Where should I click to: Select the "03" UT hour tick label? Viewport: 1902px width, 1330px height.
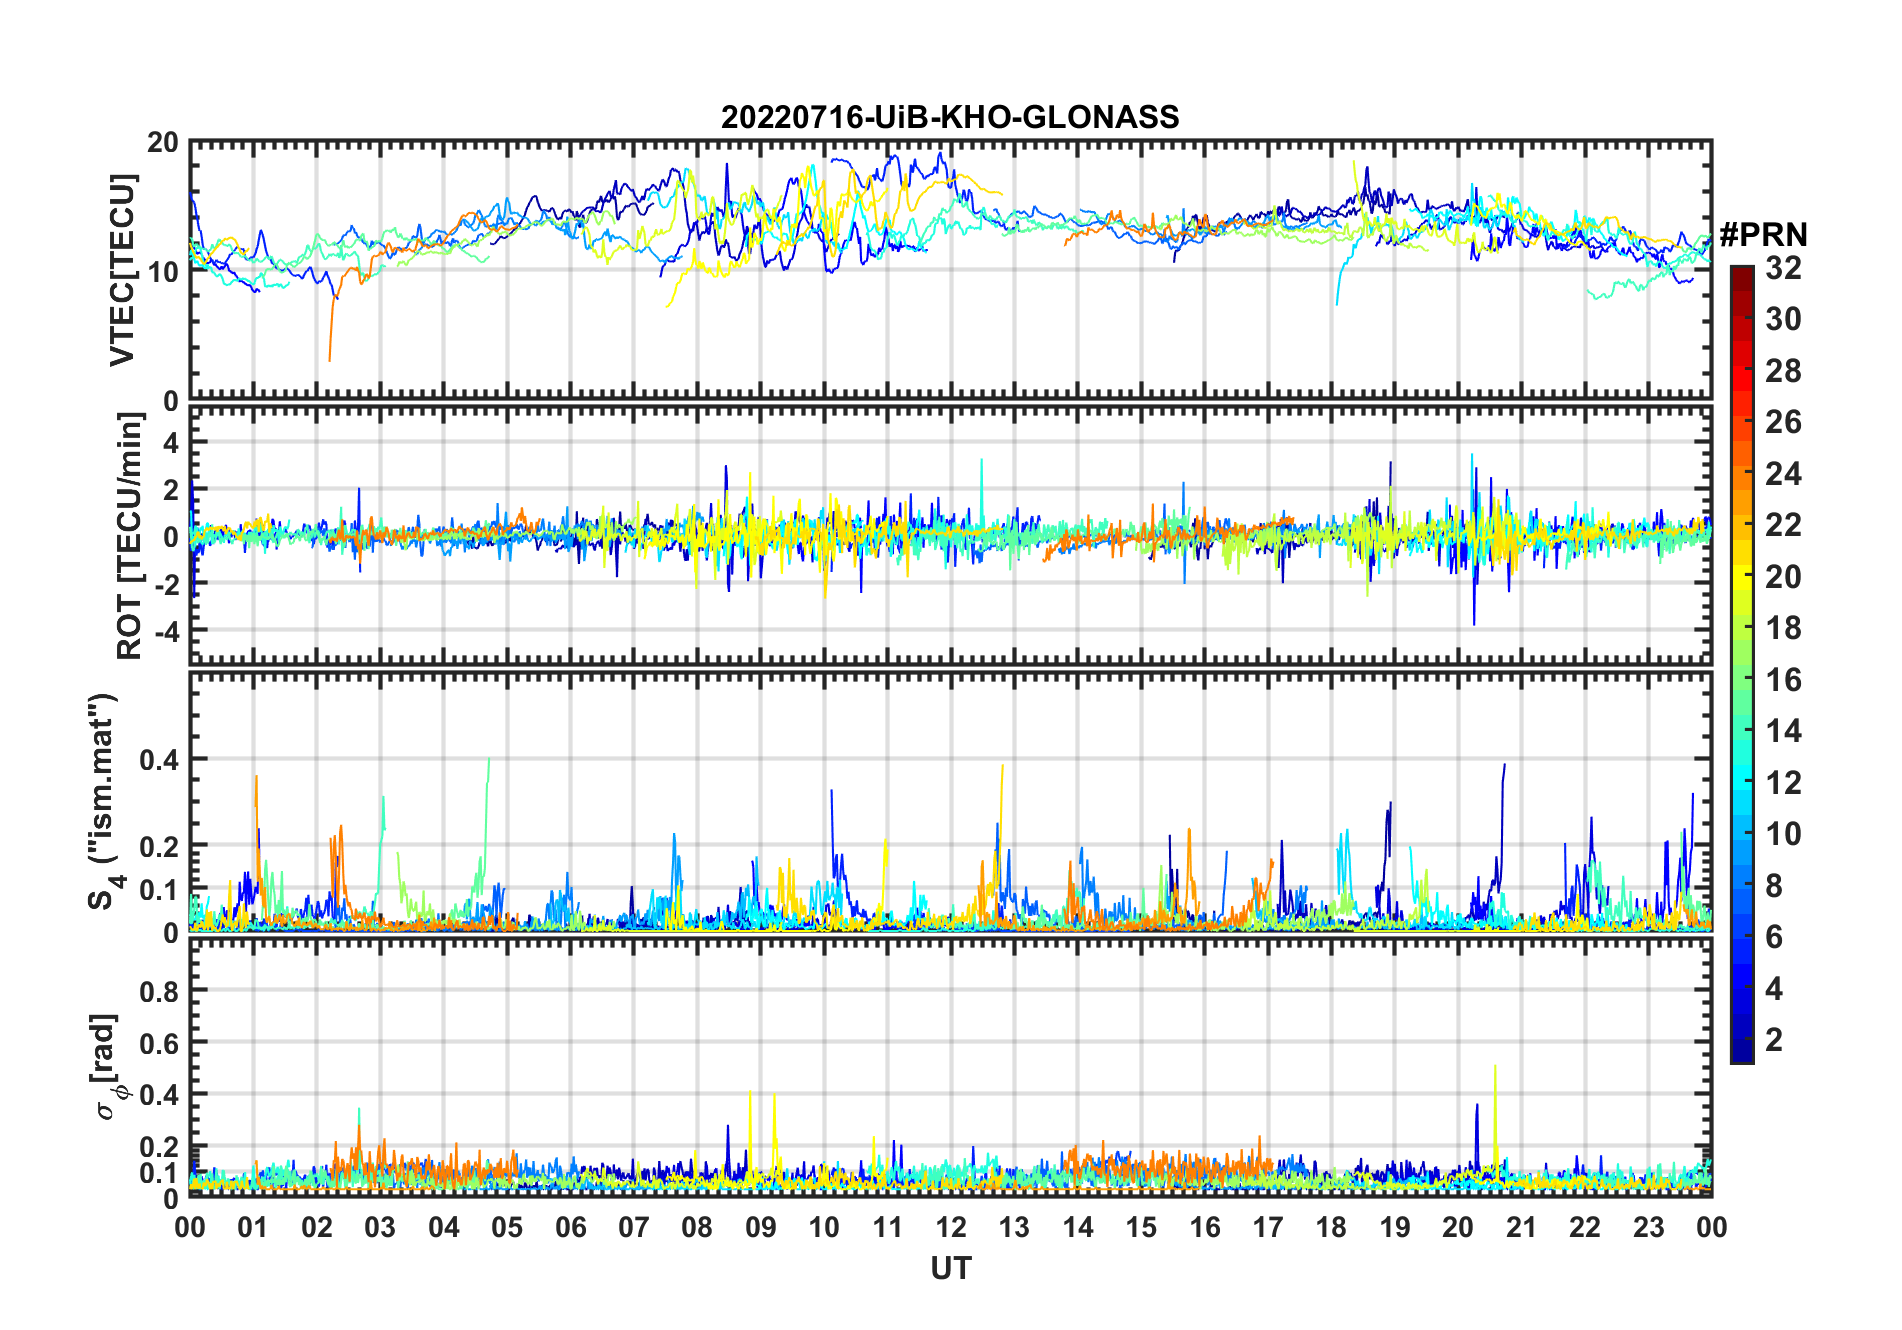[x=380, y=1227]
